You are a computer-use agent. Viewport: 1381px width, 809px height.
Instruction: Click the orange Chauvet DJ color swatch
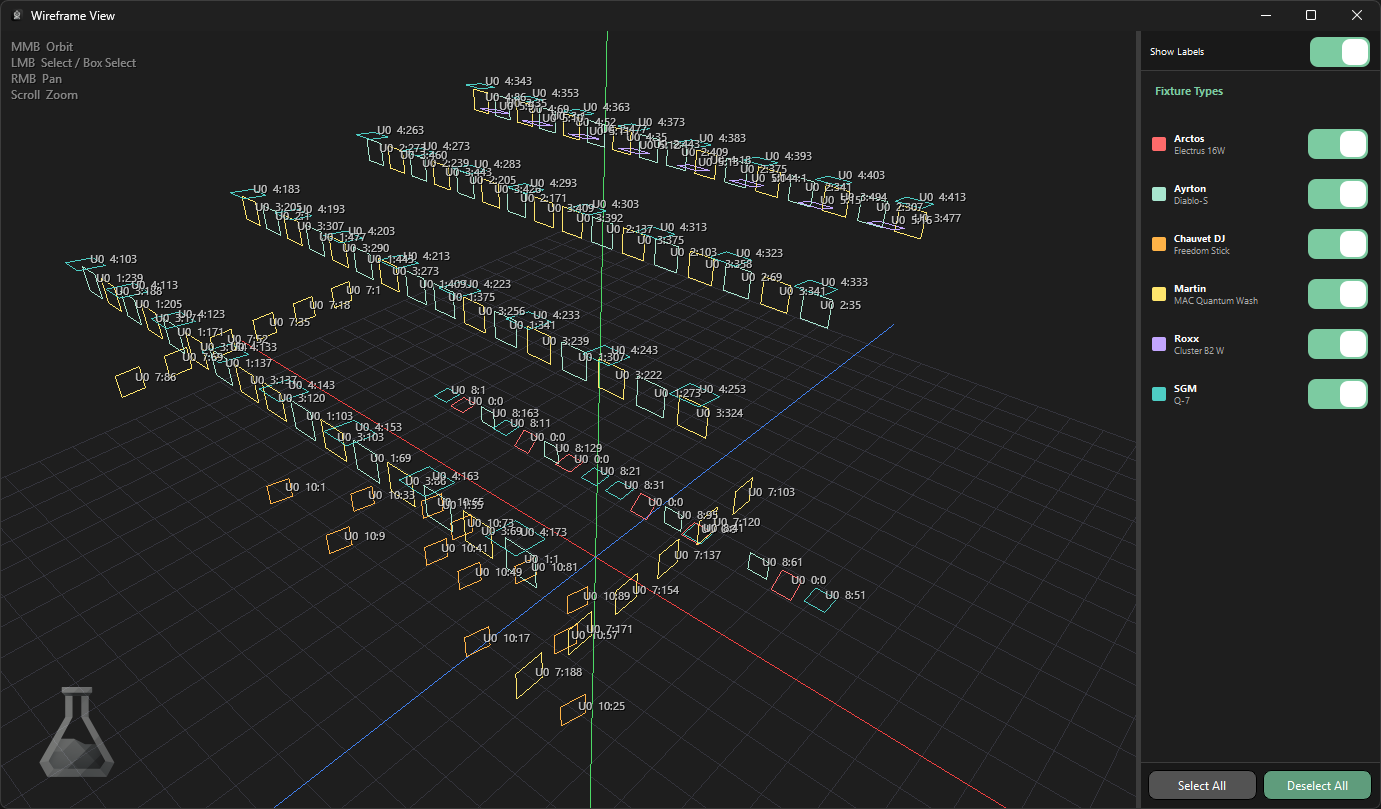point(1159,244)
